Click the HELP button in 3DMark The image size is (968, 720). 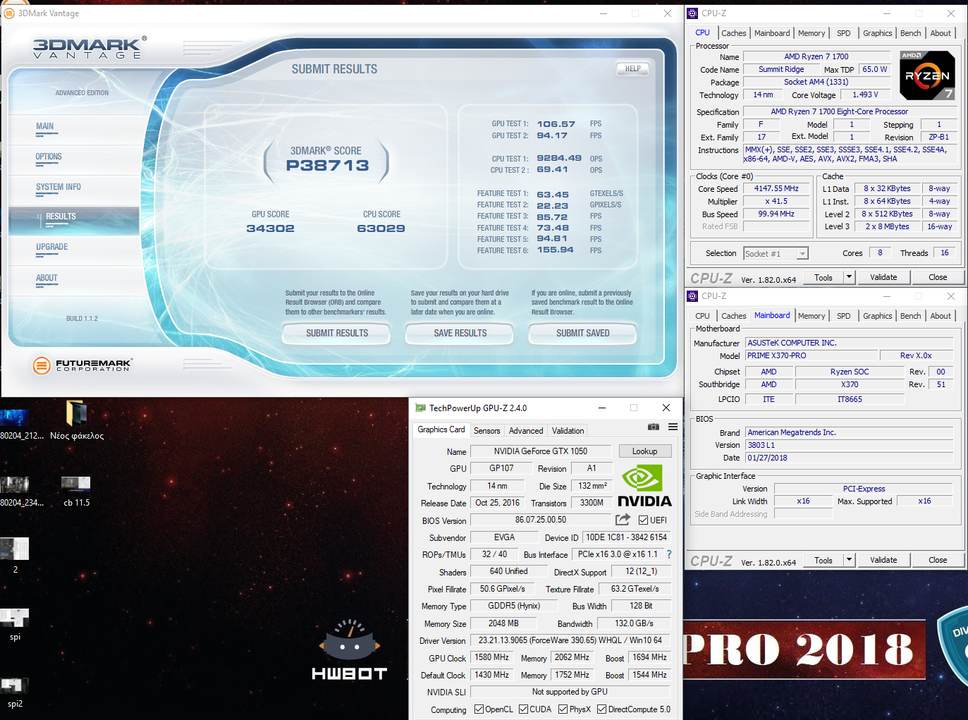tap(632, 69)
